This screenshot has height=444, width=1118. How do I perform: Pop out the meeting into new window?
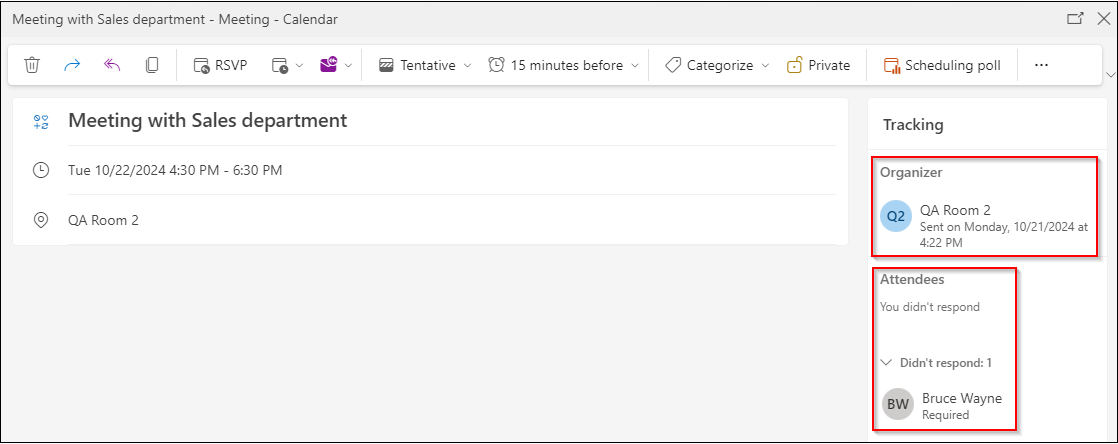click(1075, 19)
